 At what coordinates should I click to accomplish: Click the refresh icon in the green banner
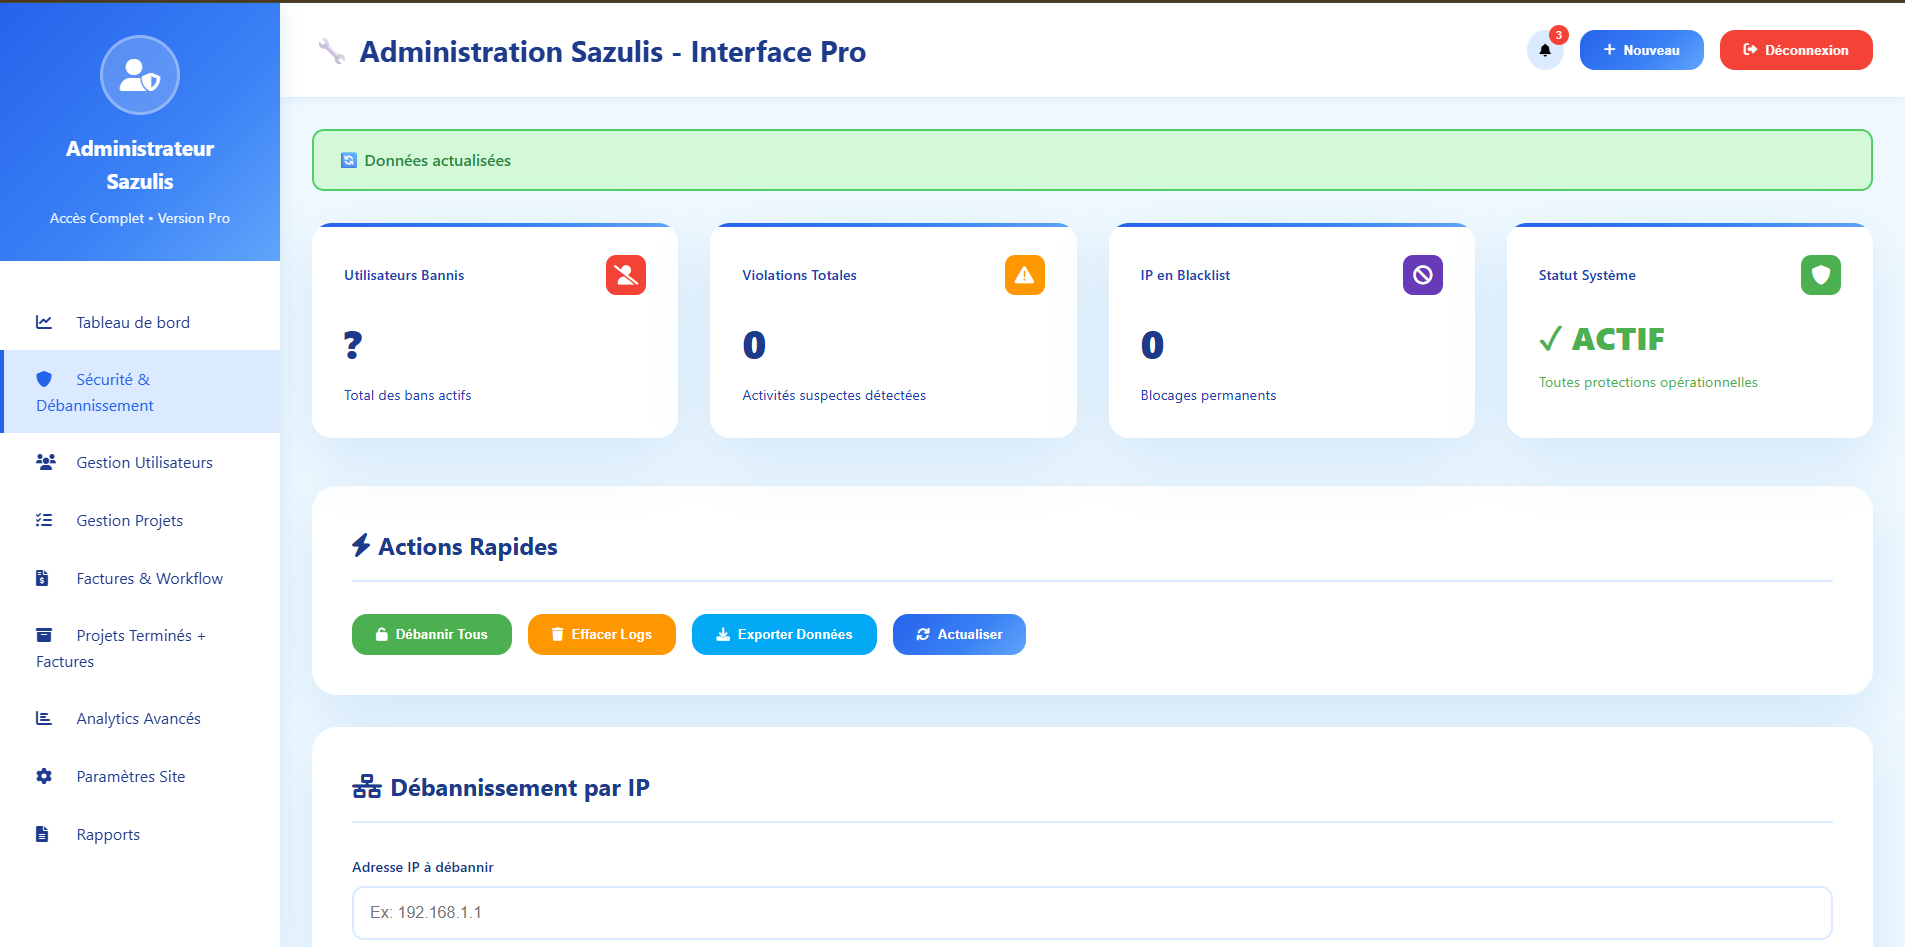pos(349,160)
